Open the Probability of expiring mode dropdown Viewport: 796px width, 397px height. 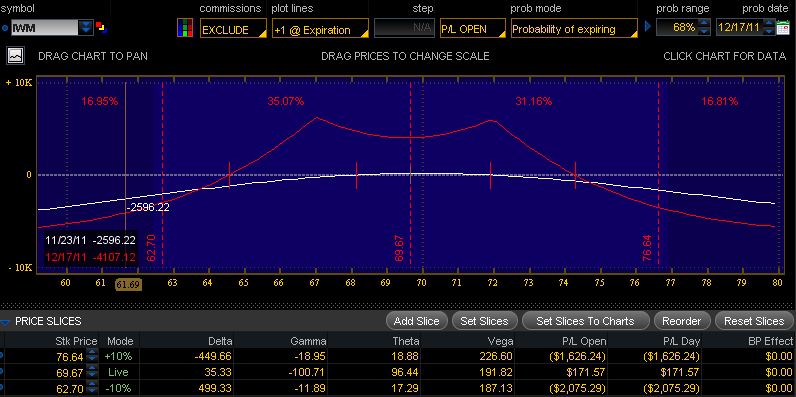574,29
